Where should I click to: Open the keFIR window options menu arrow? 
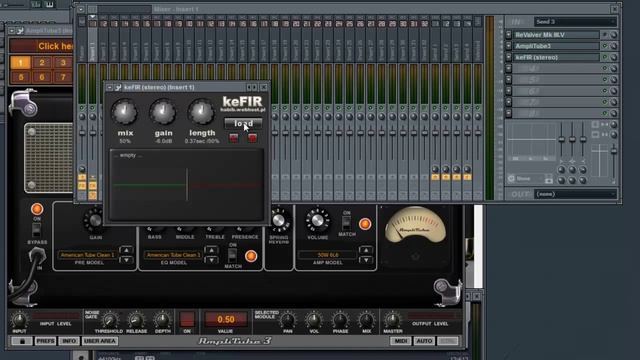[x=109, y=87]
